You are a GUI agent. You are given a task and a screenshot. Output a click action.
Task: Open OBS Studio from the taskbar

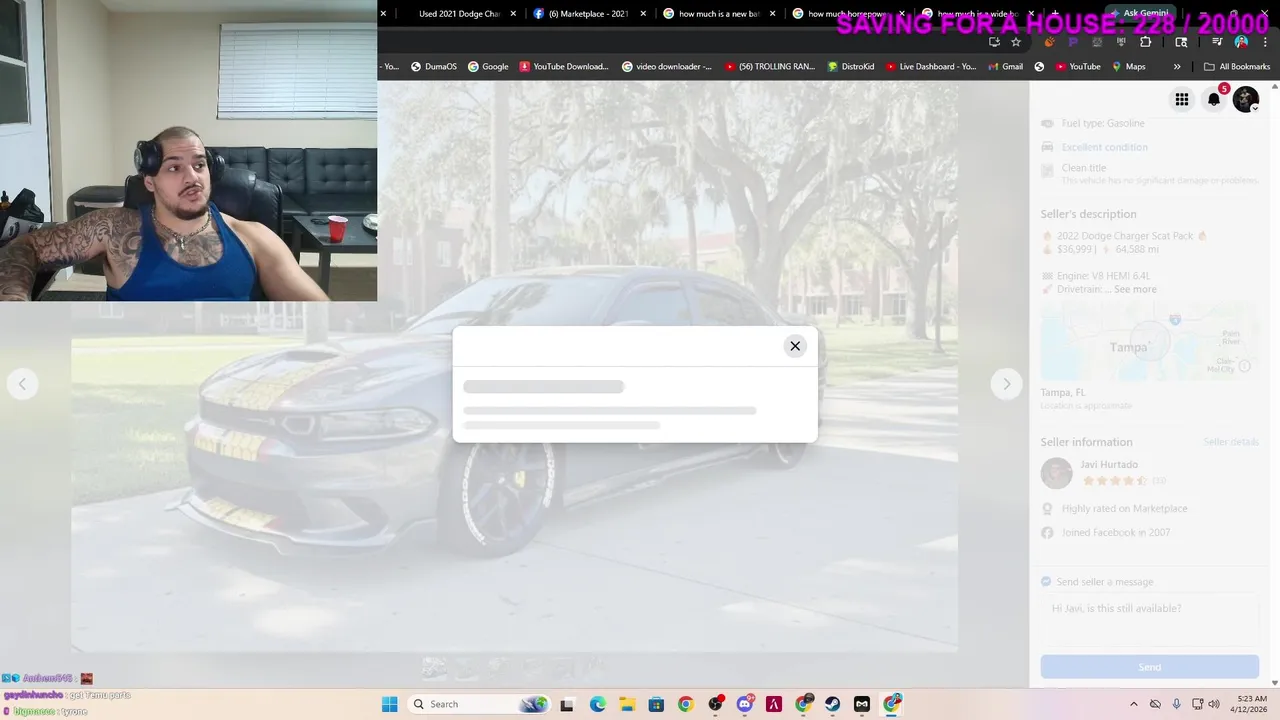pyautogui.click(x=715, y=704)
